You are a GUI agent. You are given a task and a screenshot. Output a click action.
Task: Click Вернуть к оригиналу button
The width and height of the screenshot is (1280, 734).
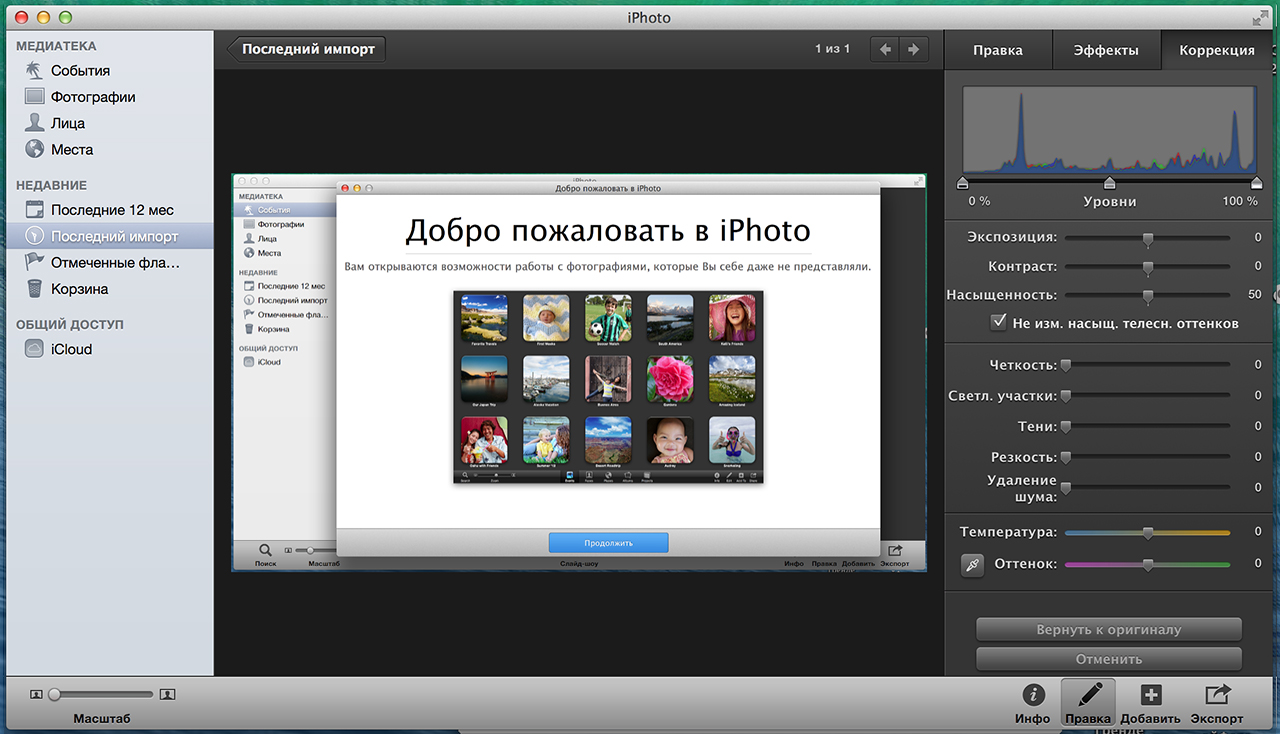(1109, 630)
